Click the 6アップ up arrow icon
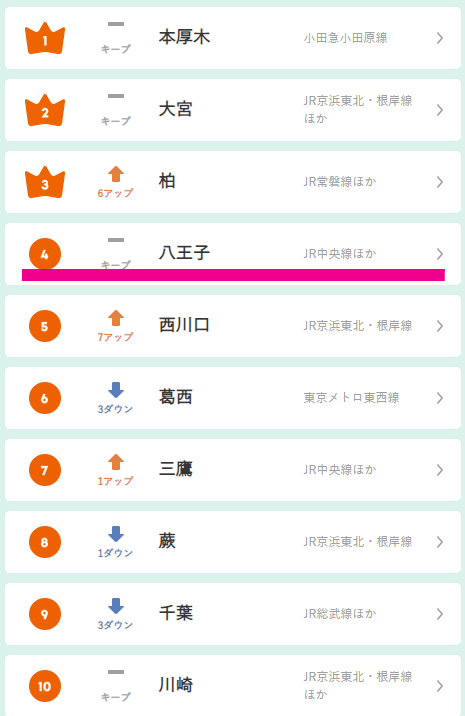Image resolution: width=465 pixels, height=716 pixels. coord(116,174)
